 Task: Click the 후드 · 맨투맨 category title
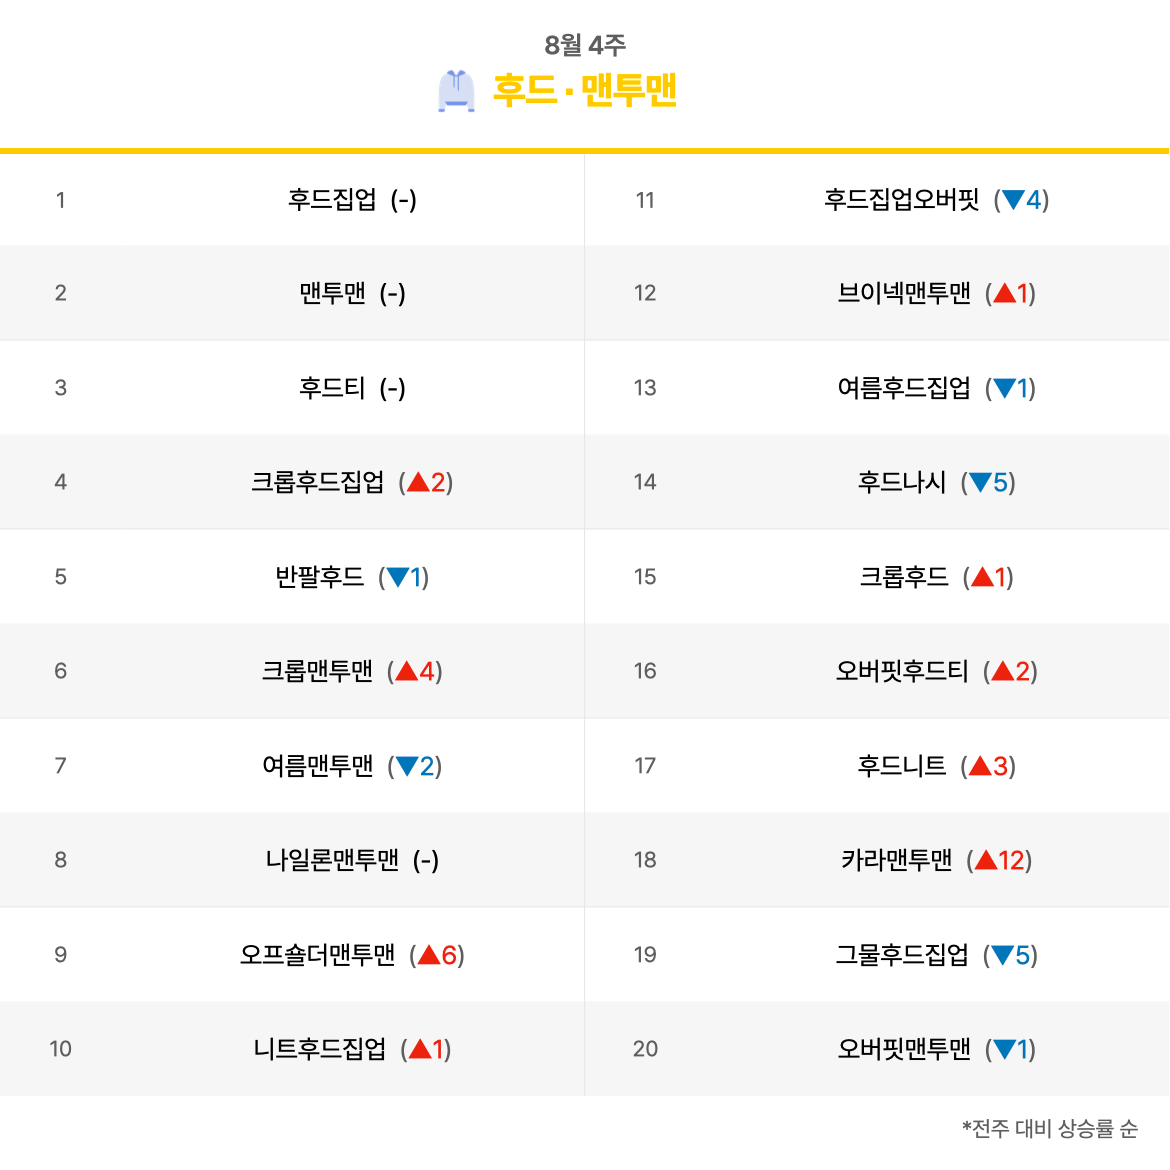[x=585, y=91]
